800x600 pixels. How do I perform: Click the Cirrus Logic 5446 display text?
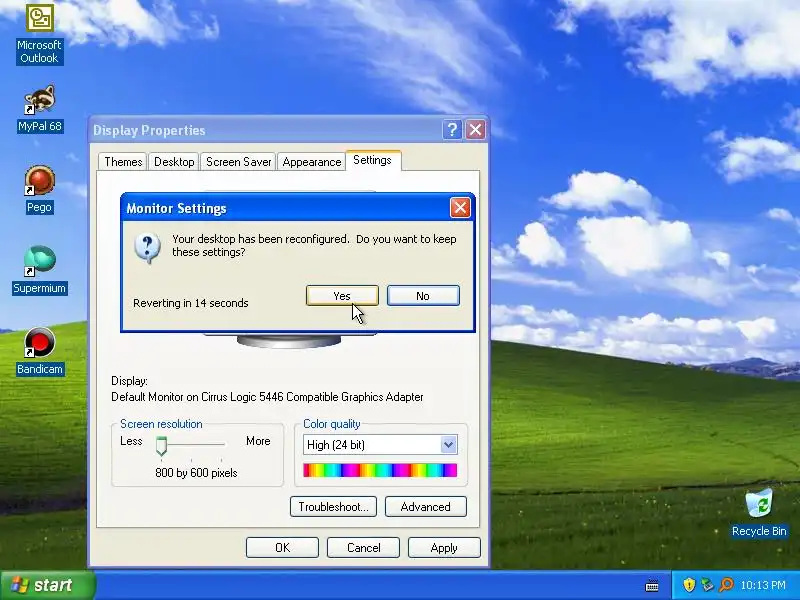267,397
